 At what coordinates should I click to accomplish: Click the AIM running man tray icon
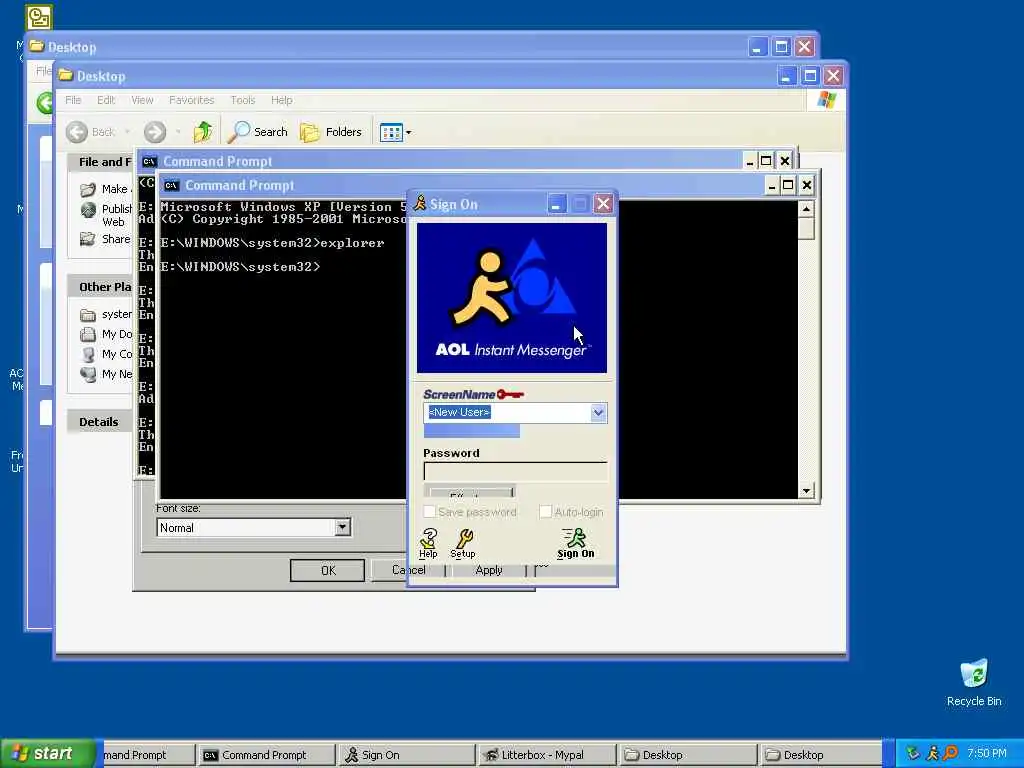[x=933, y=754]
